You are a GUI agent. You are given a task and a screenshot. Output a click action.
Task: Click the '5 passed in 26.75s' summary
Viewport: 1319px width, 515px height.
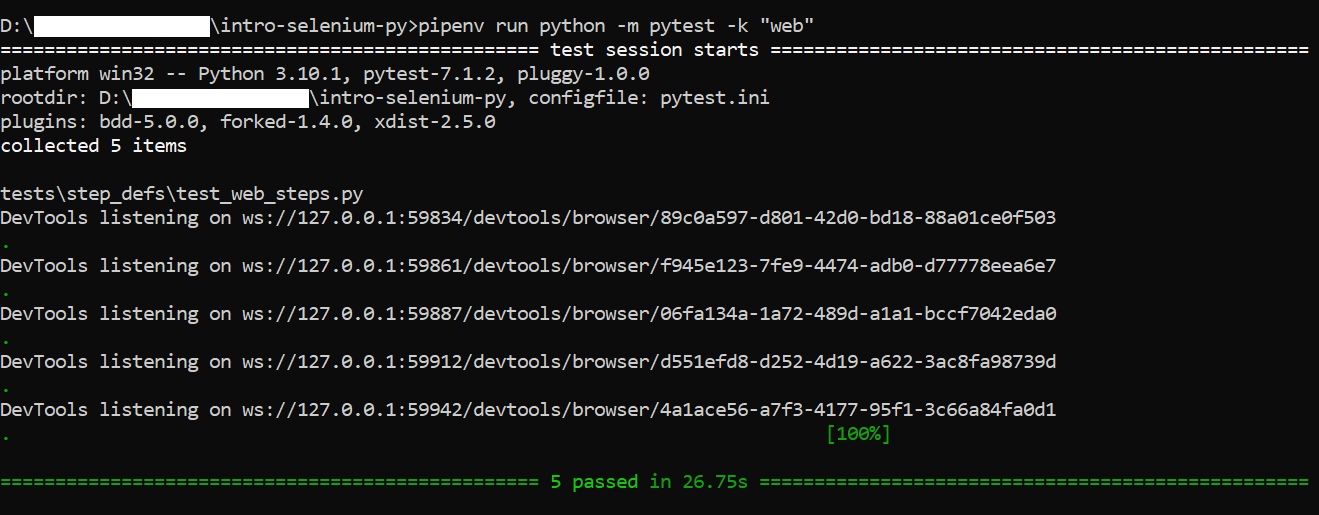[649, 481]
